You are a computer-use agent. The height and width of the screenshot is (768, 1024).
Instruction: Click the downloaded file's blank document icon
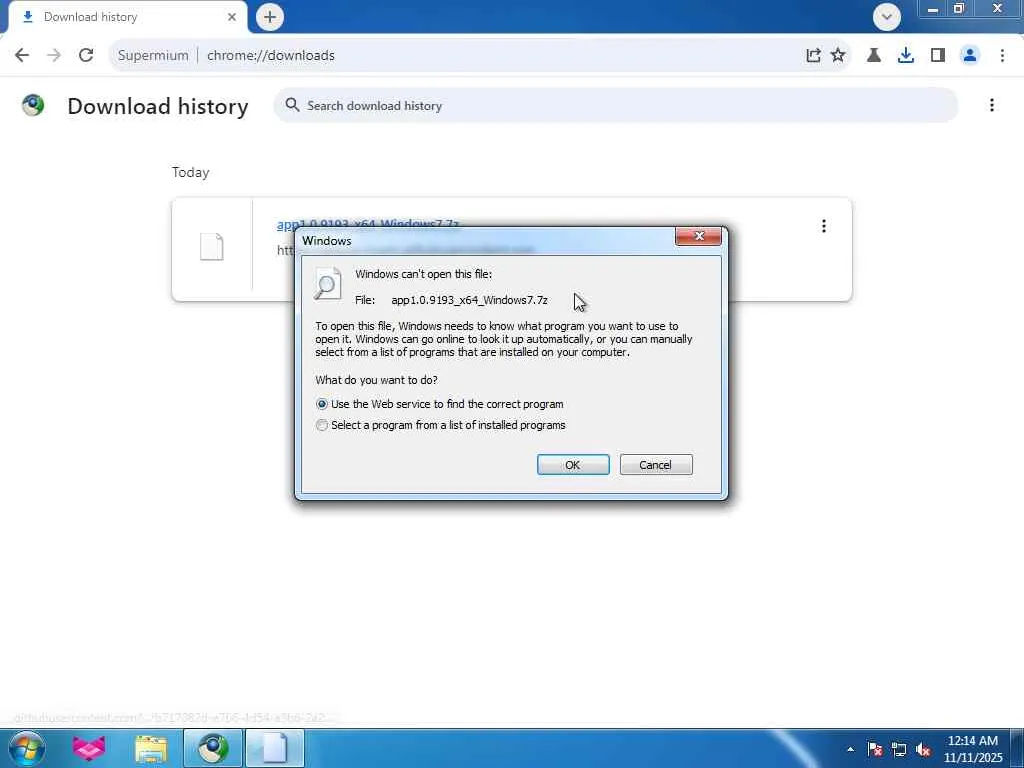(x=212, y=247)
